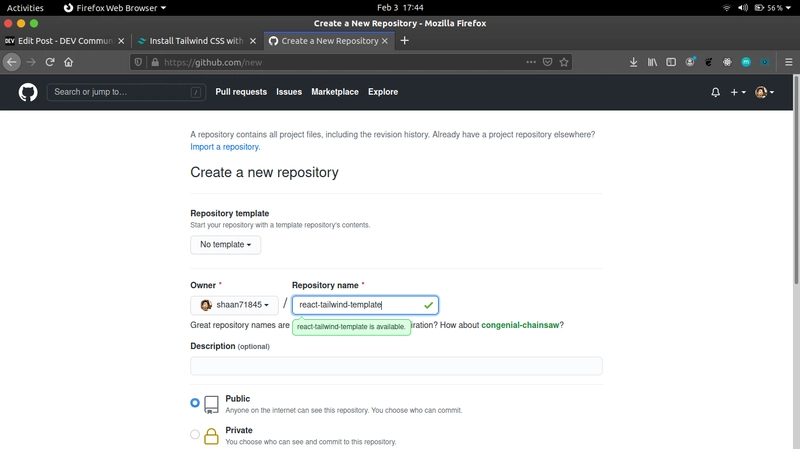Open Firefox Web Browser app menu
This screenshot has height=449, width=800.
click(115, 8)
